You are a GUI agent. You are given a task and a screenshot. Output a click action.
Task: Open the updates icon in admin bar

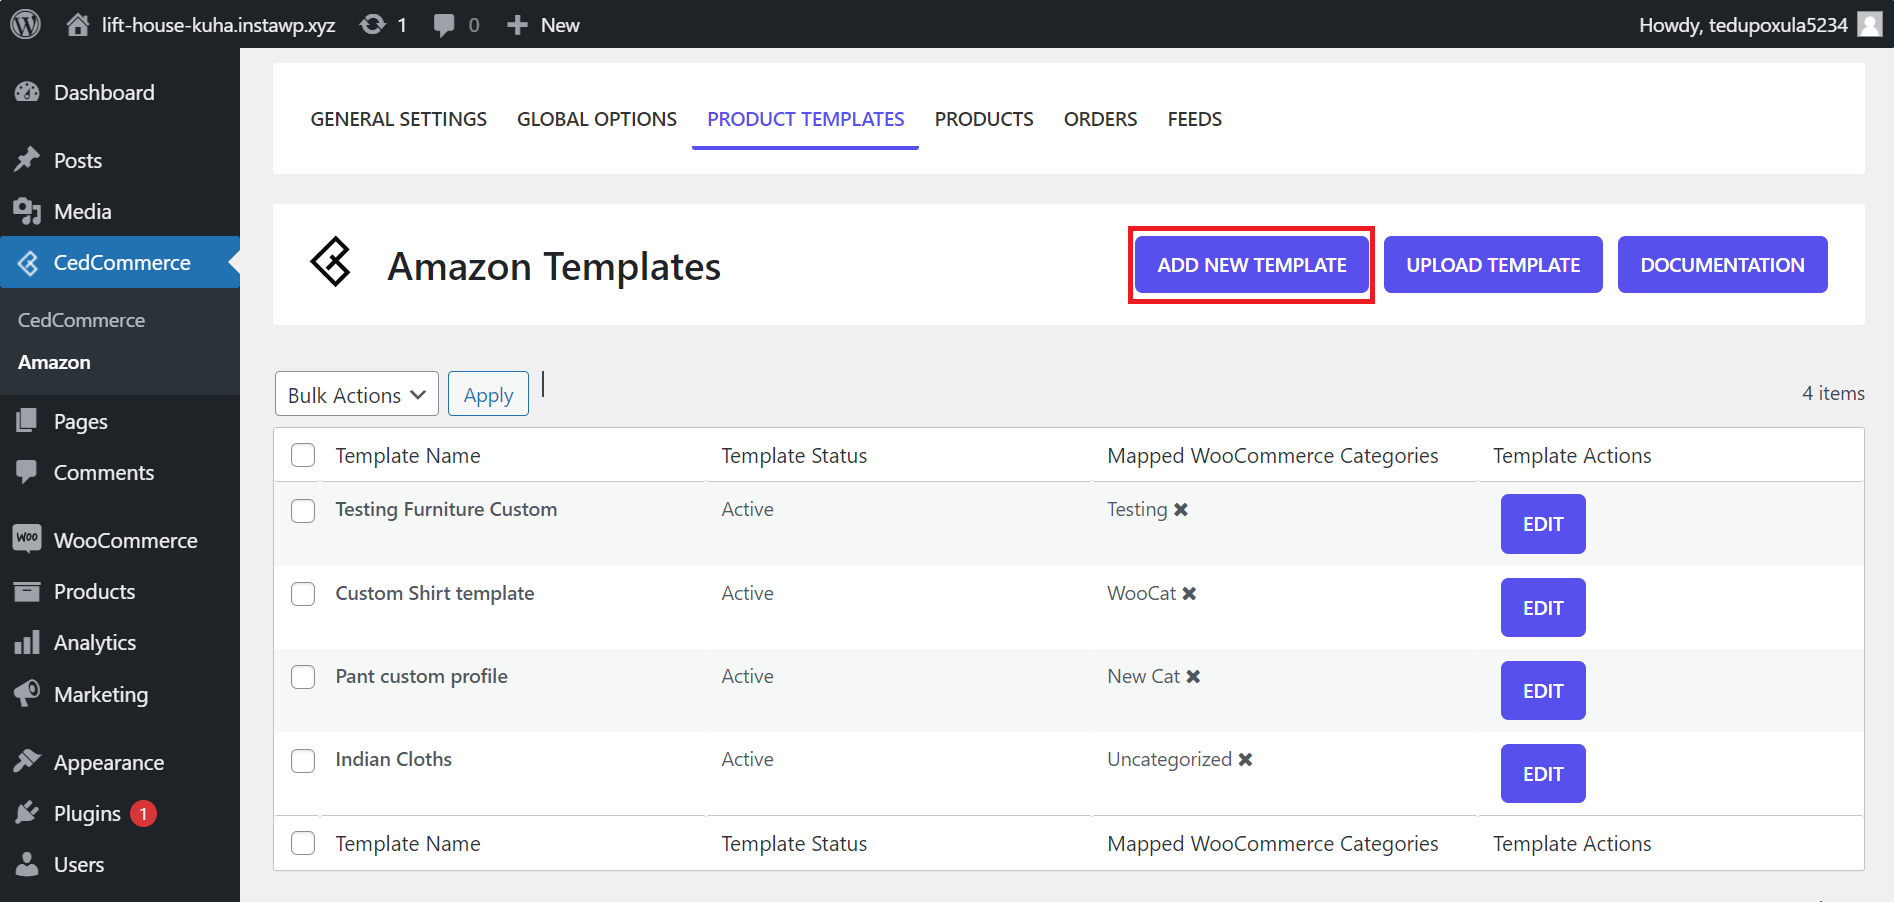pos(373,24)
